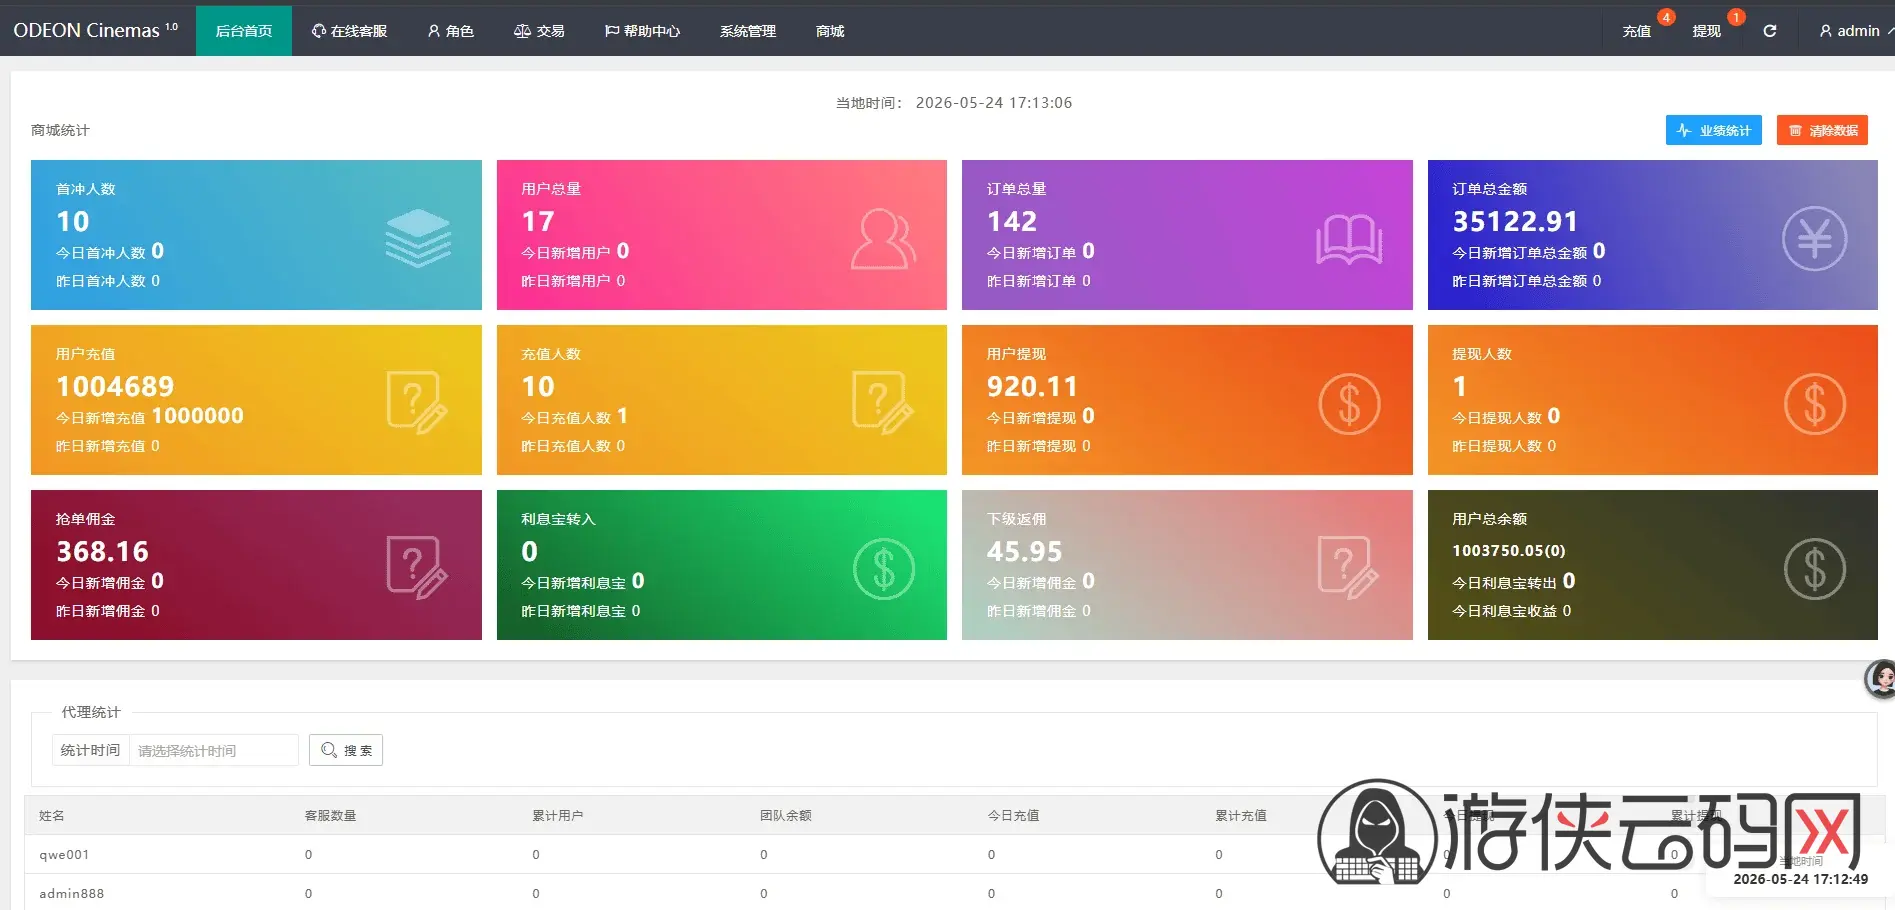
Task: Open the 充值 notifications with badge 4
Action: click(x=1637, y=31)
